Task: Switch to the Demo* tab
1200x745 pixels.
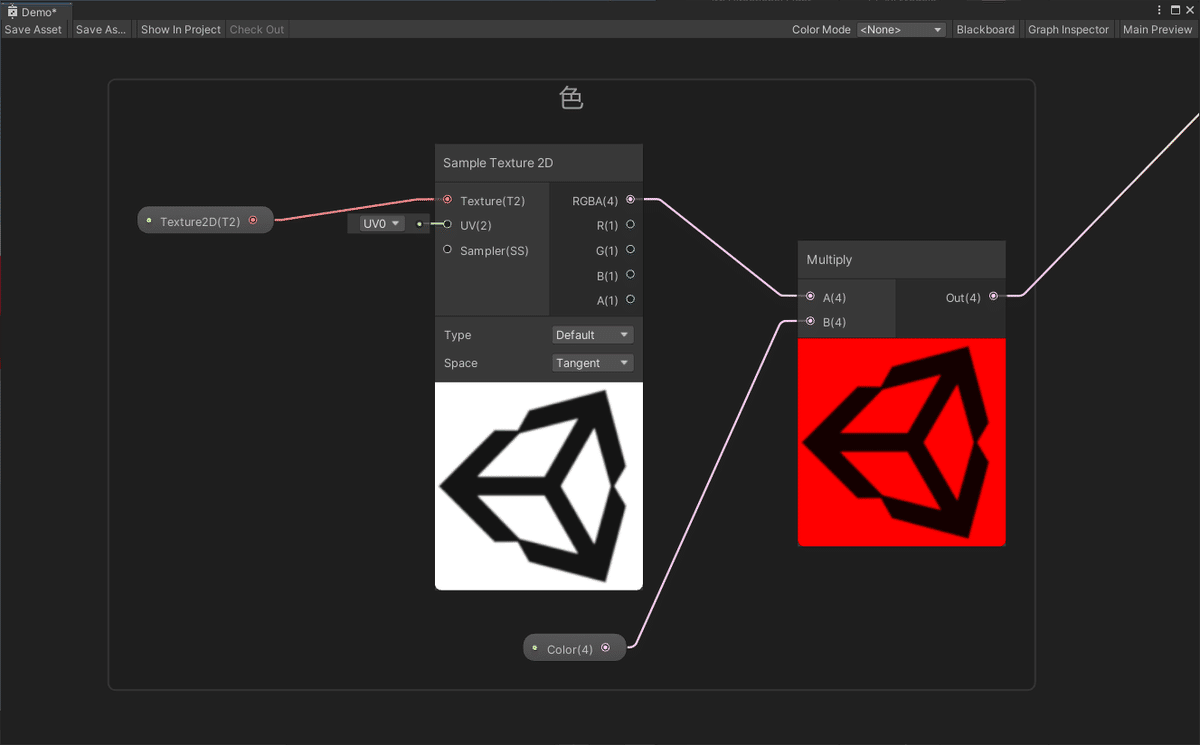Action: 35,10
